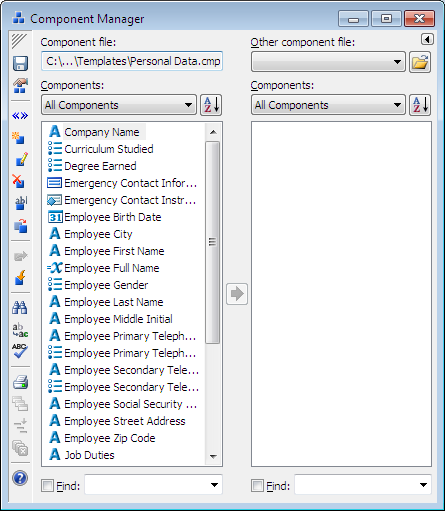445x511 pixels.
Task: Open the right Find field dropdown arrow
Action: [423, 485]
